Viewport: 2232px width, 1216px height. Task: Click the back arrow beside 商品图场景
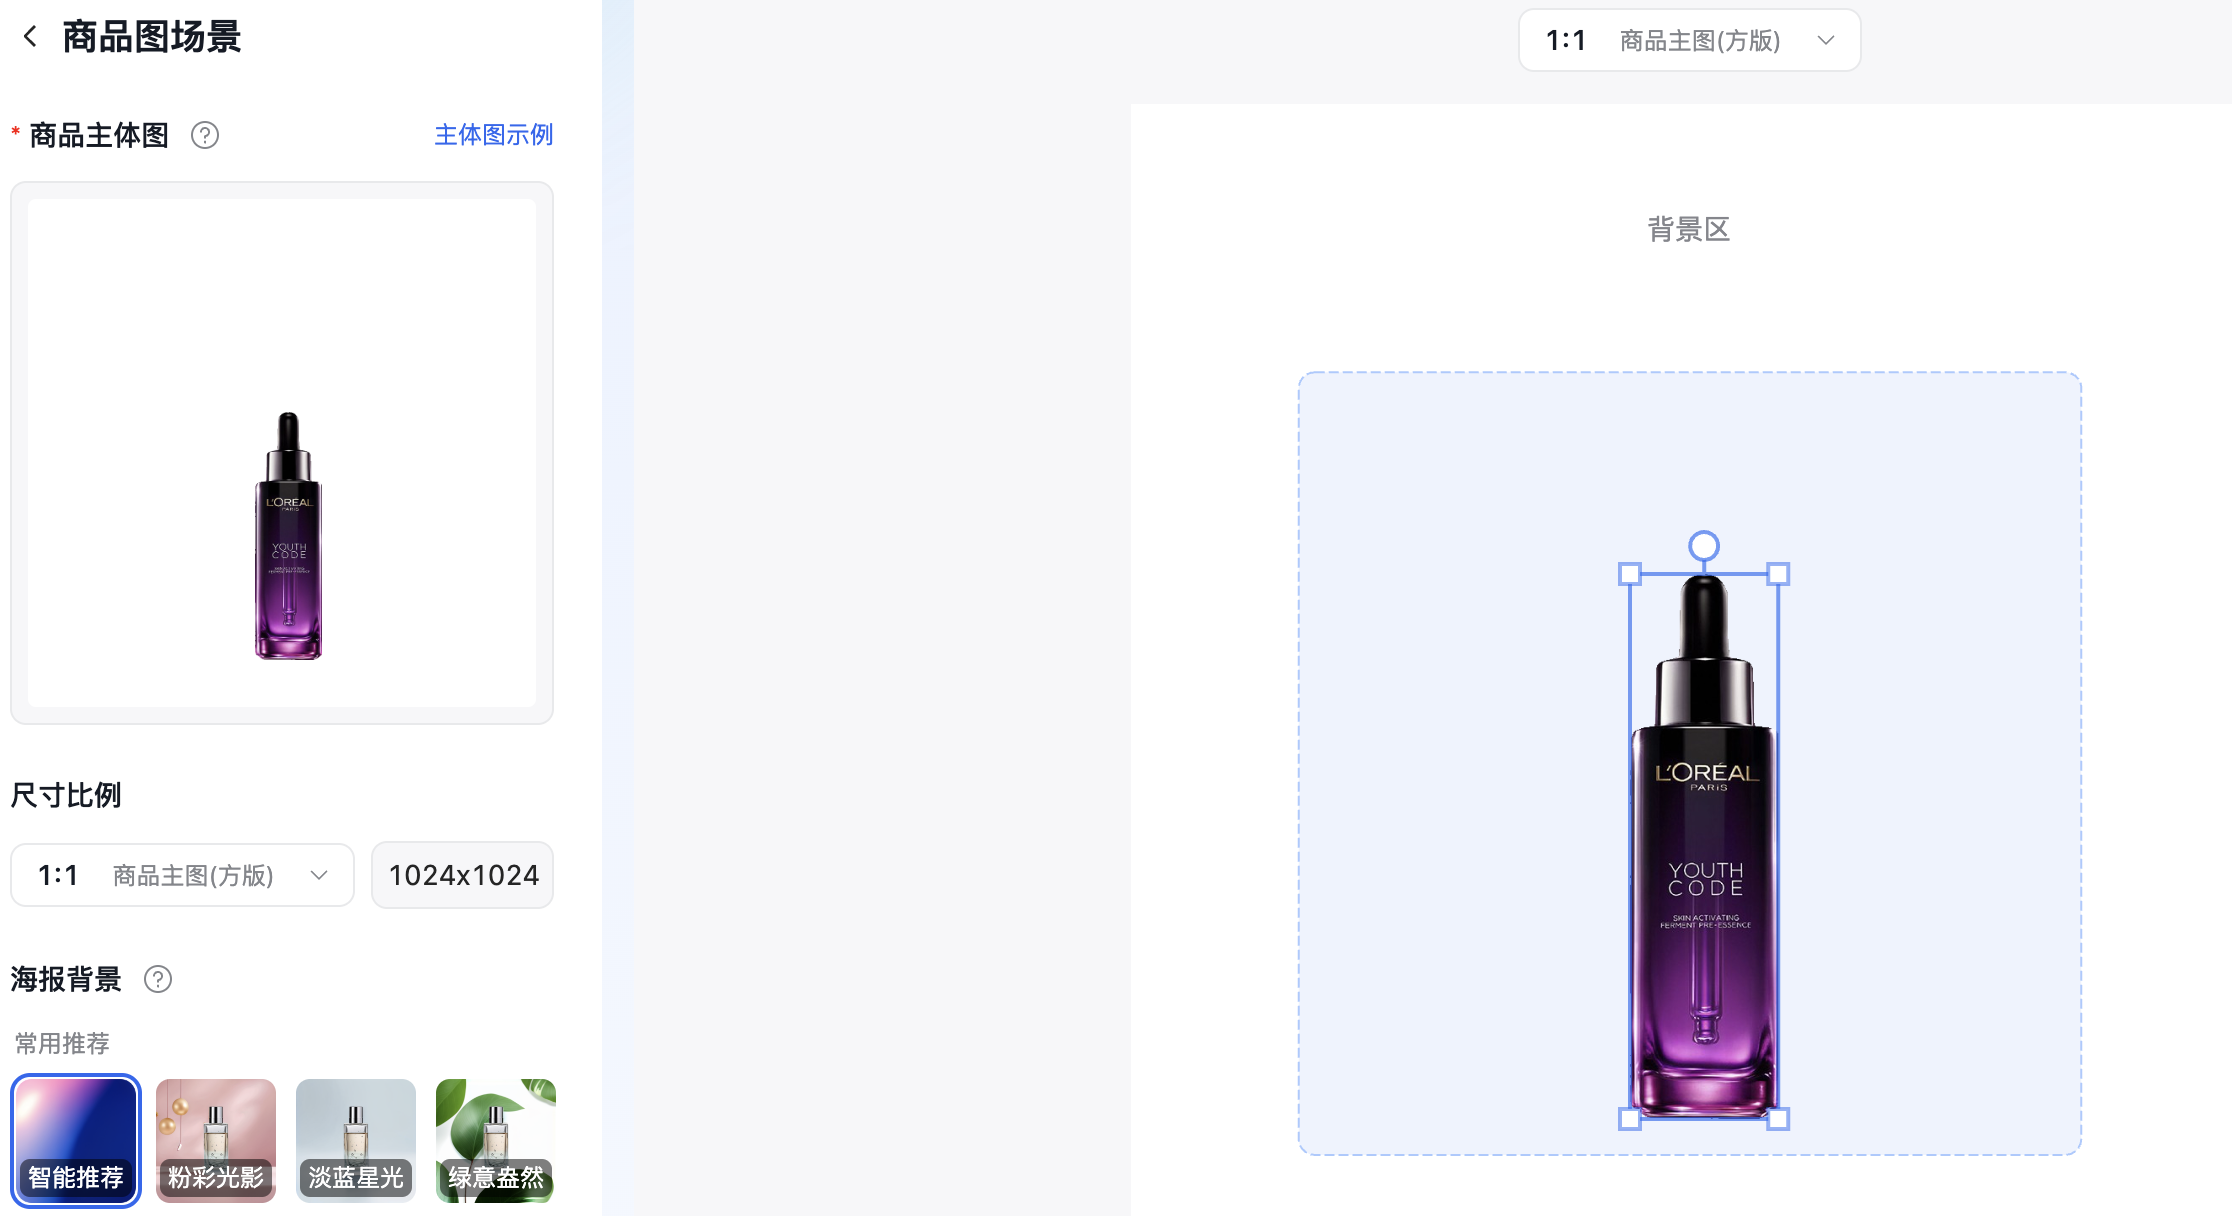(x=30, y=37)
